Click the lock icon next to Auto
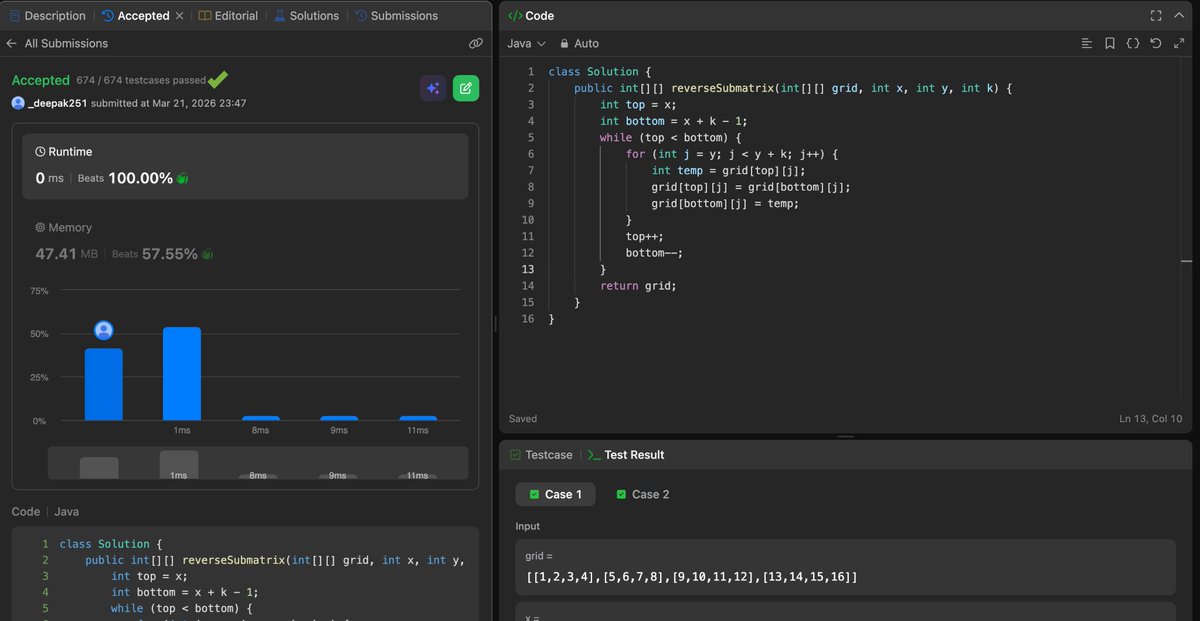The width and height of the screenshot is (1200, 621). pos(564,44)
